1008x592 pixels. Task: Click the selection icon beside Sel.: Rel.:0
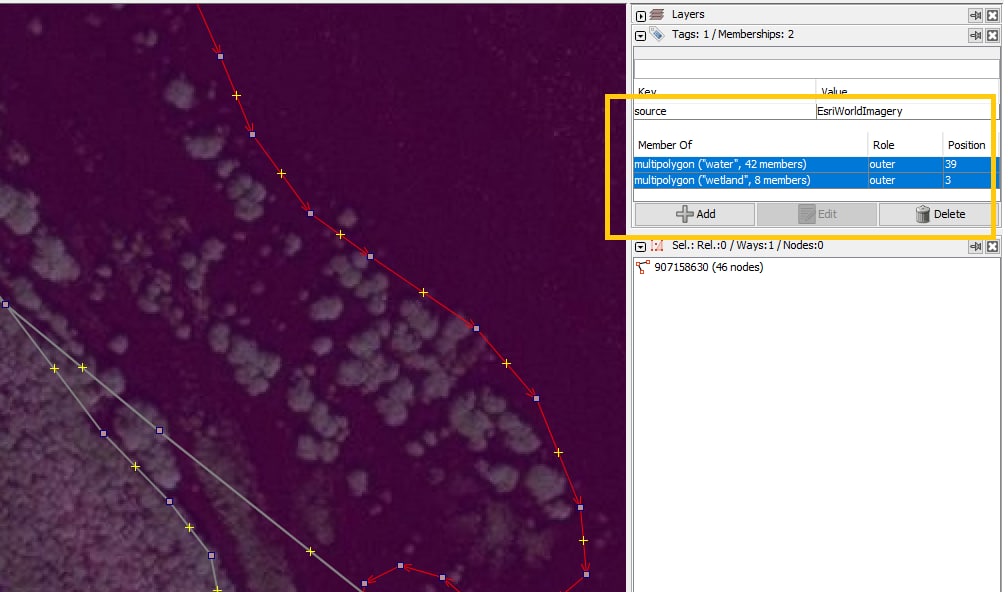[x=657, y=246]
